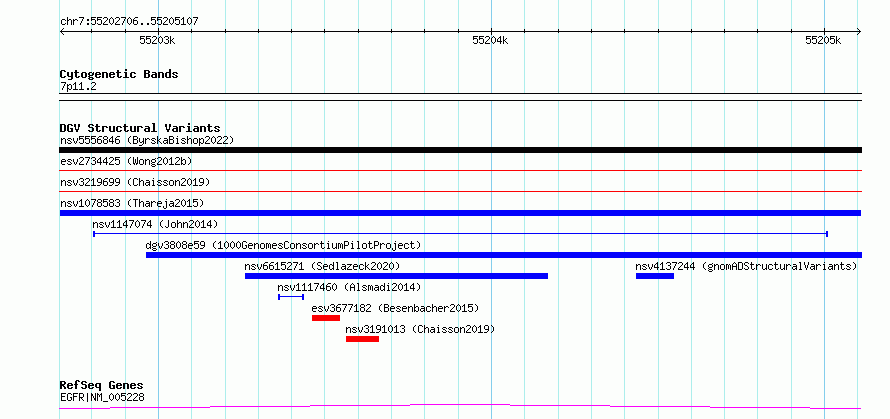Click the DGV Structural Variants track title
890x419 pixels.
[140, 128]
